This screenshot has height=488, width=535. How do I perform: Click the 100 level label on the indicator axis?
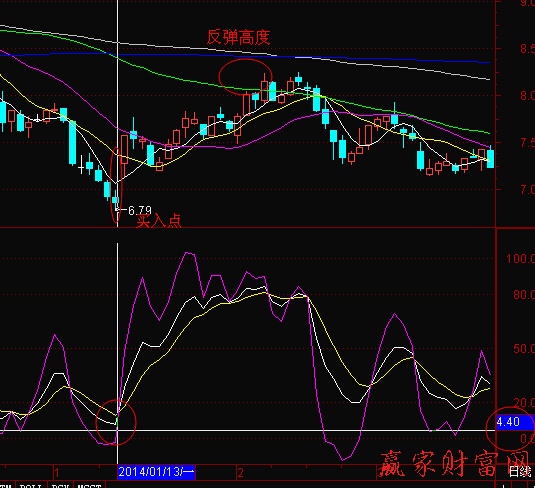[520, 258]
